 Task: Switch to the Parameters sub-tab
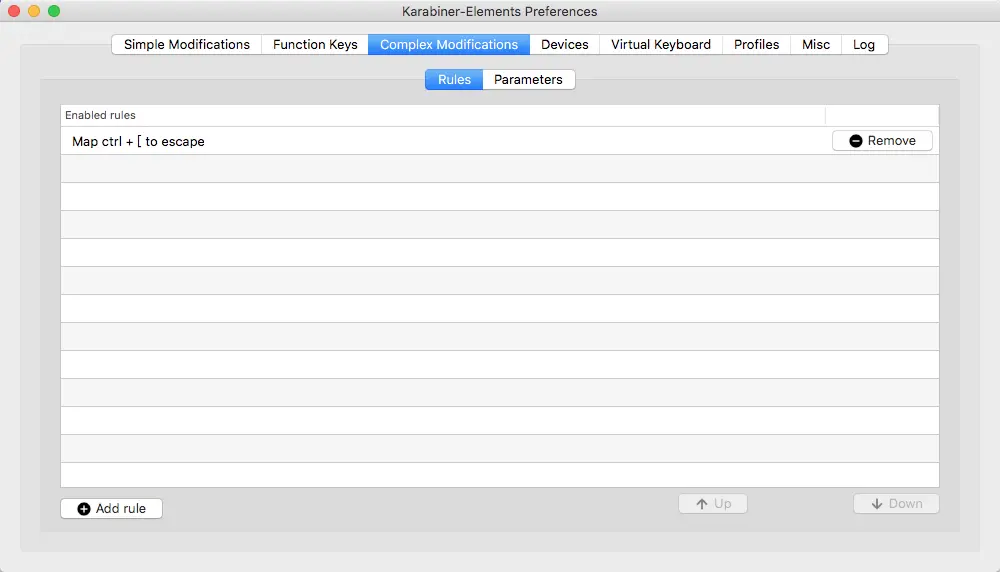click(x=528, y=80)
